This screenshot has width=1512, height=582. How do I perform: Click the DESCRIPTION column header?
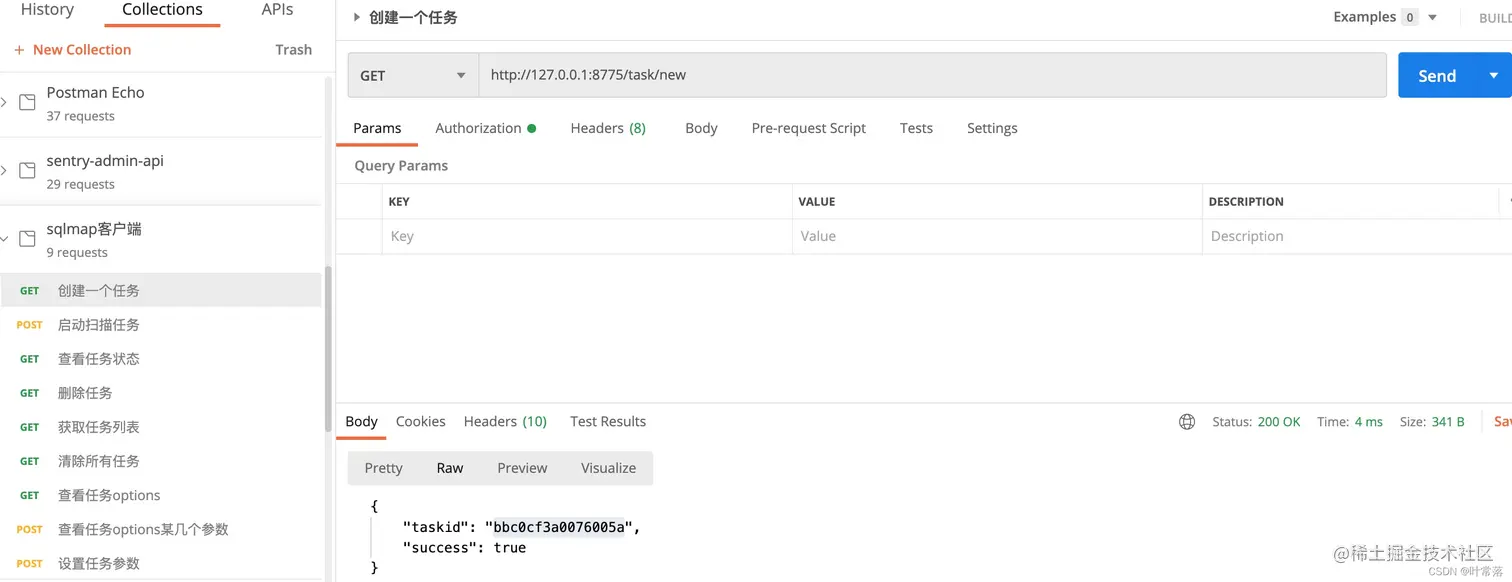[1246, 202]
